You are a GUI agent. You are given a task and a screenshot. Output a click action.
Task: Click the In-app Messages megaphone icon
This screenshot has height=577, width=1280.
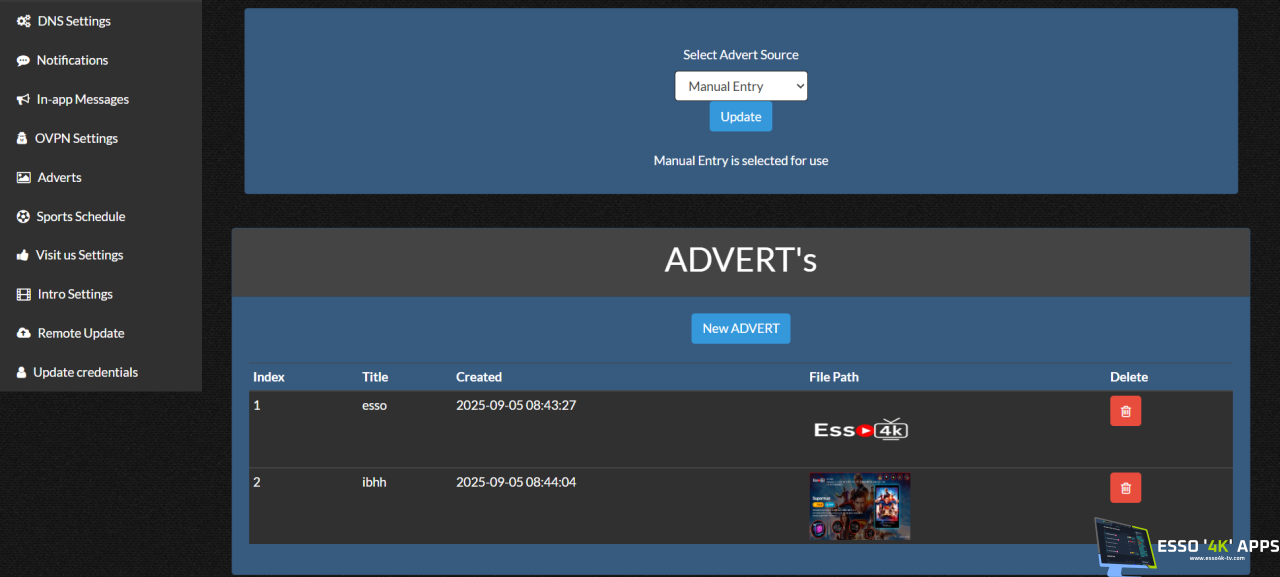pos(23,99)
